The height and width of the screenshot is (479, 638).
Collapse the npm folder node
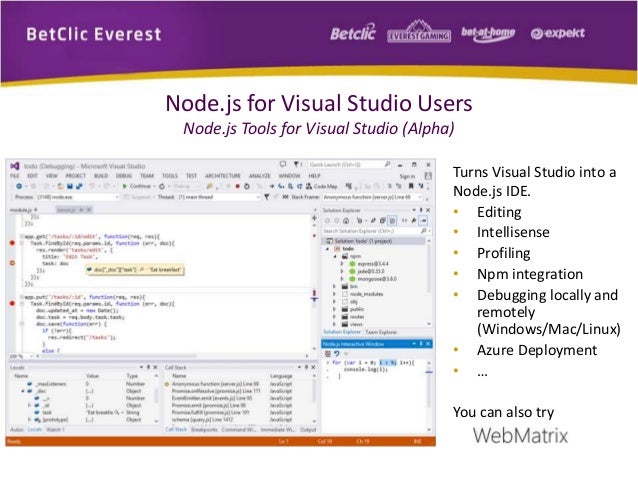(335, 256)
